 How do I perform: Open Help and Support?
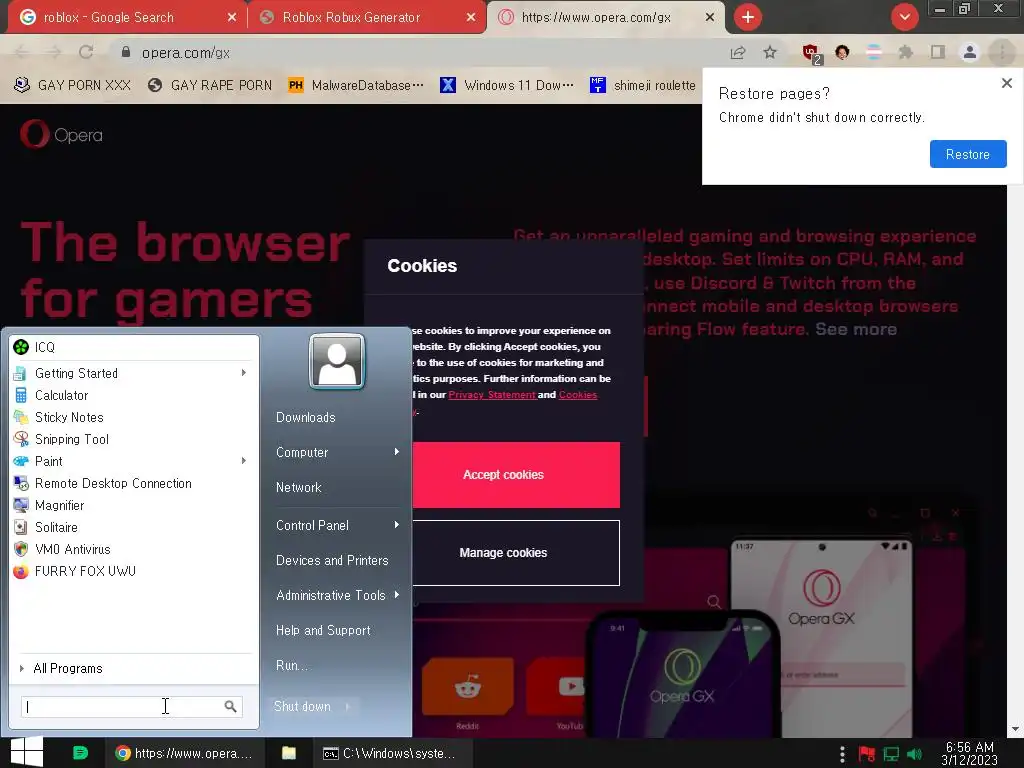pyautogui.click(x=323, y=630)
